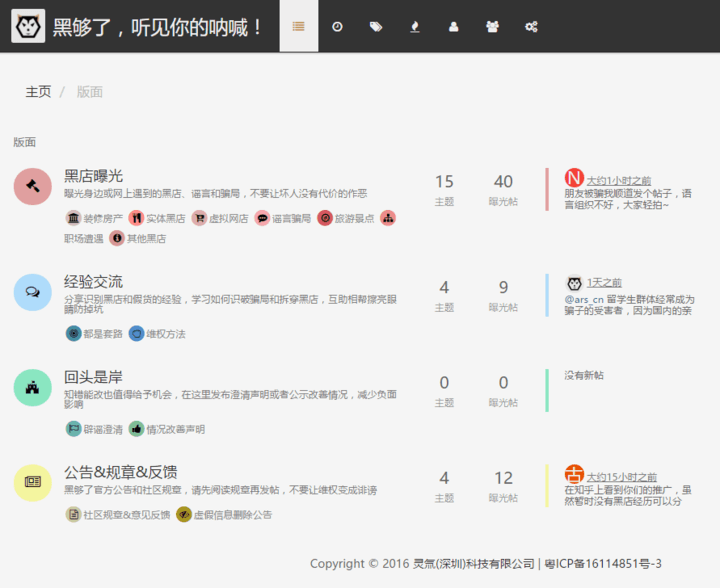Viewport: 720px width, 588px height.
Task: Open the 回头是岸 category title
Action: coord(93,377)
